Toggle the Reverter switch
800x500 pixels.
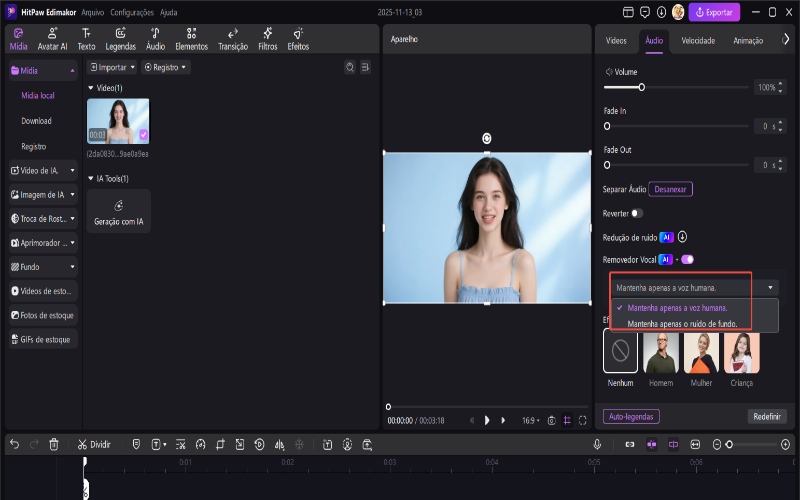coord(637,213)
